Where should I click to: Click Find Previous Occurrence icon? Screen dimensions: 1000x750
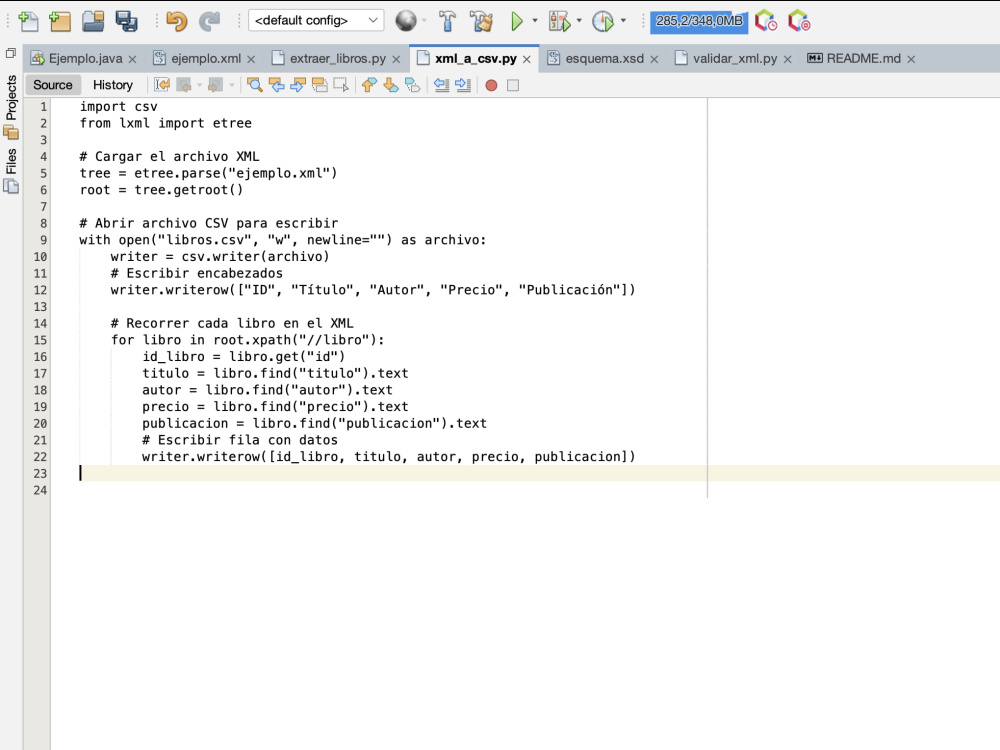tap(276, 85)
